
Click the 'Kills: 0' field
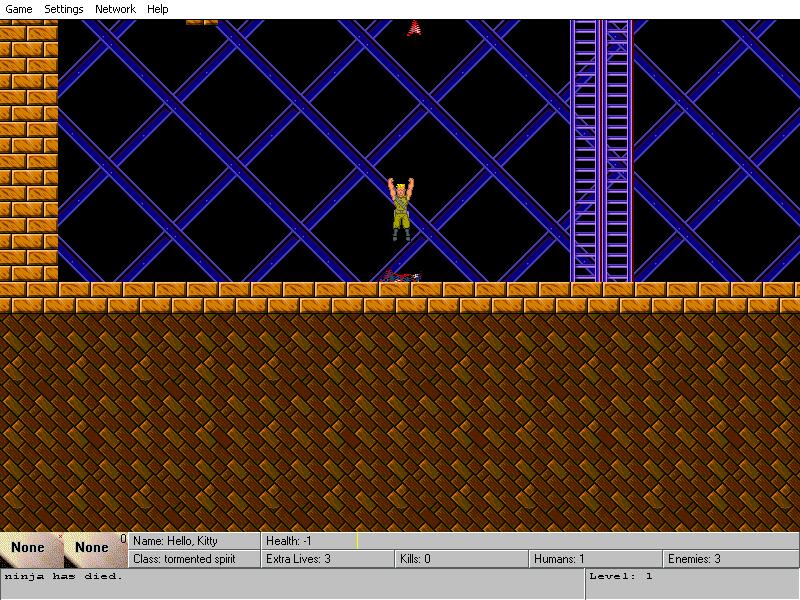[462, 559]
